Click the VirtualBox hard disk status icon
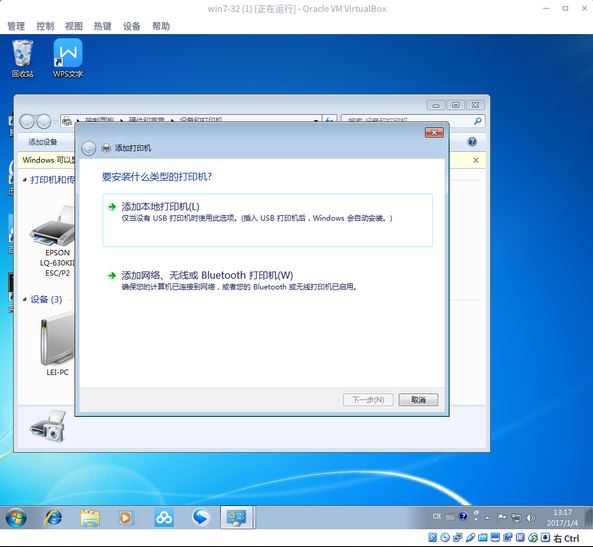This screenshot has width=593, height=547. [433, 538]
